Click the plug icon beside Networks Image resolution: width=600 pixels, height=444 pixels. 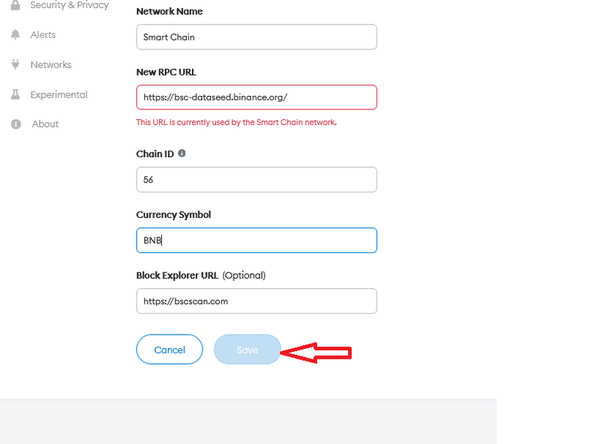coord(15,65)
